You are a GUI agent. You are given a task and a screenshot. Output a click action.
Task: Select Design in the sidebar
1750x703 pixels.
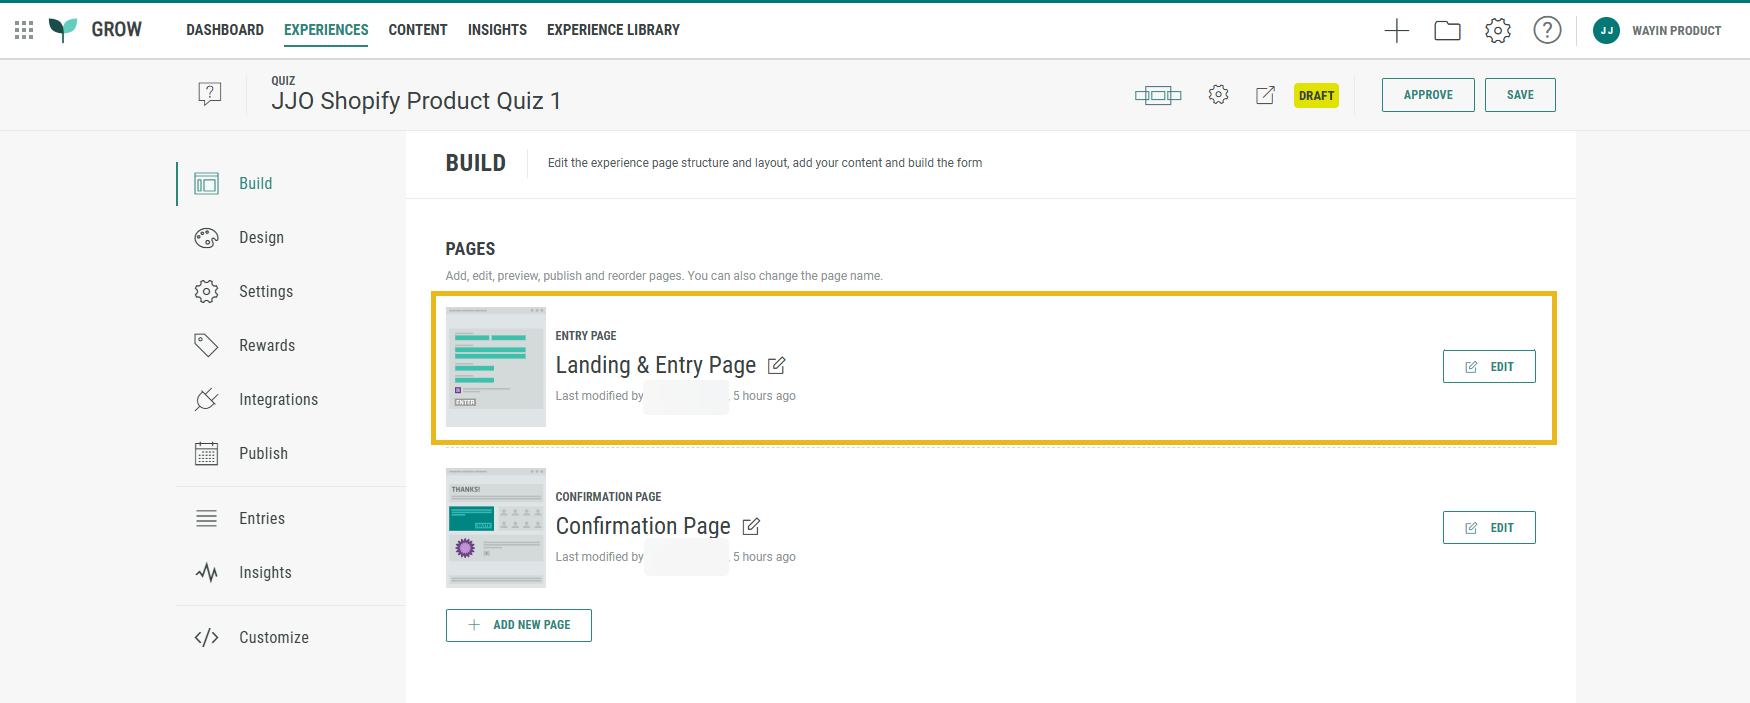261,238
